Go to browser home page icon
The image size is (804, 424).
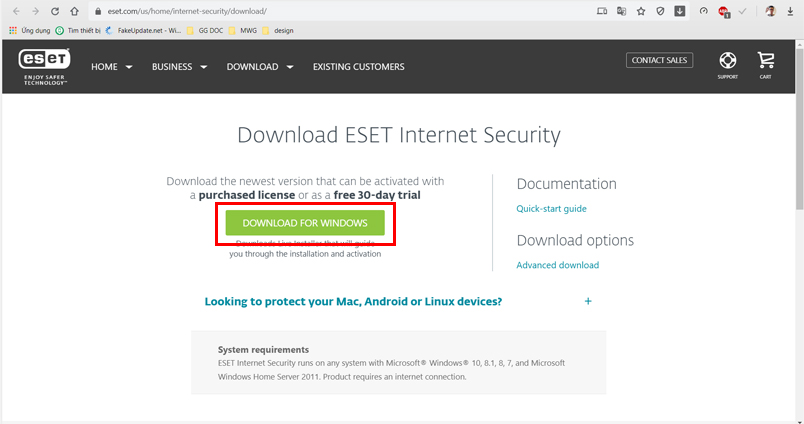coord(74,11)
